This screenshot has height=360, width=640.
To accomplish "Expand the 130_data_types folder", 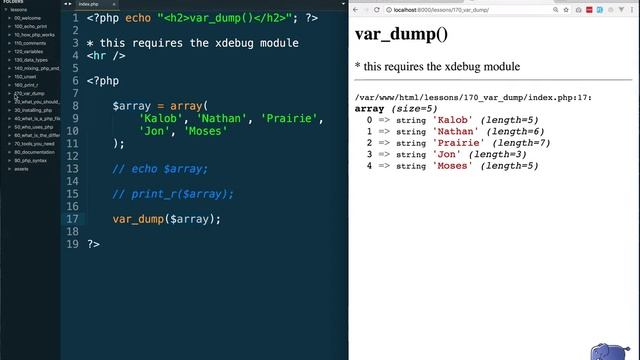I will click(x=9, y=60).
